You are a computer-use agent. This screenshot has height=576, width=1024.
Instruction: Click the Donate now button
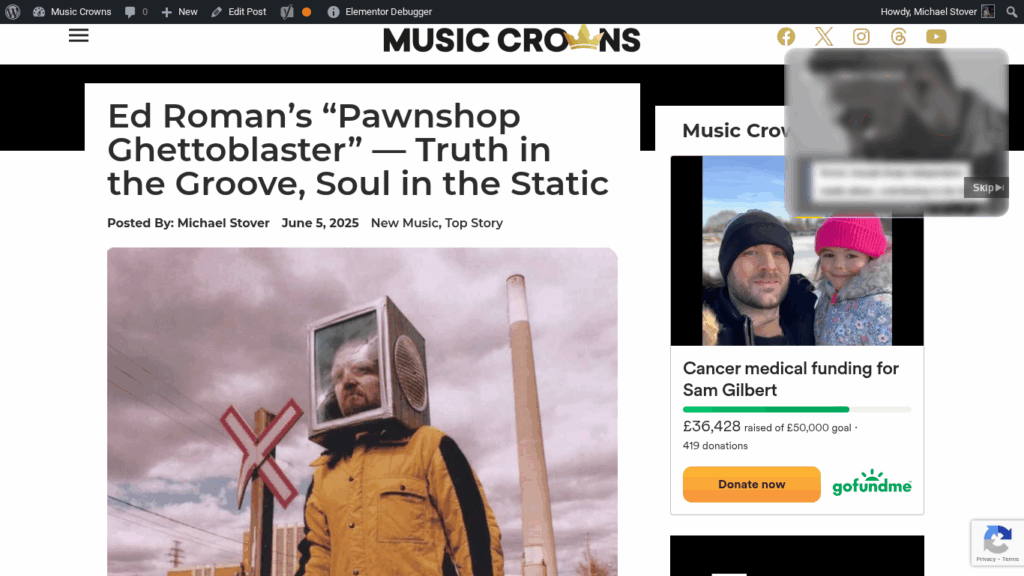[x=751, y=484]
